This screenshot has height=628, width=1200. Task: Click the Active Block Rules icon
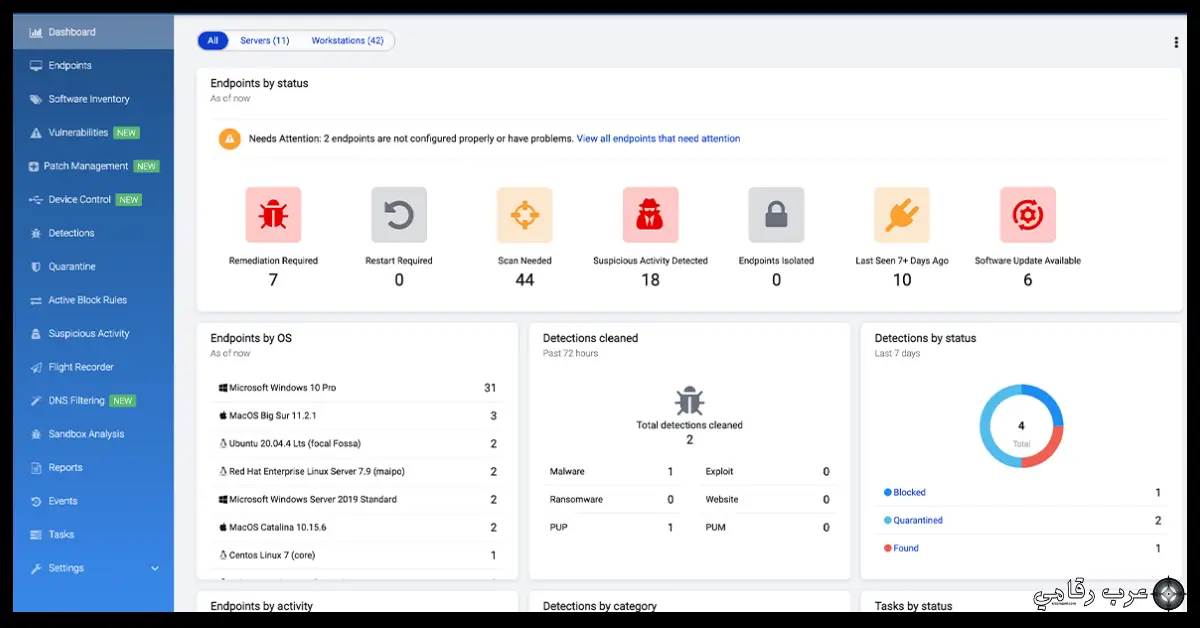(36, 300)
